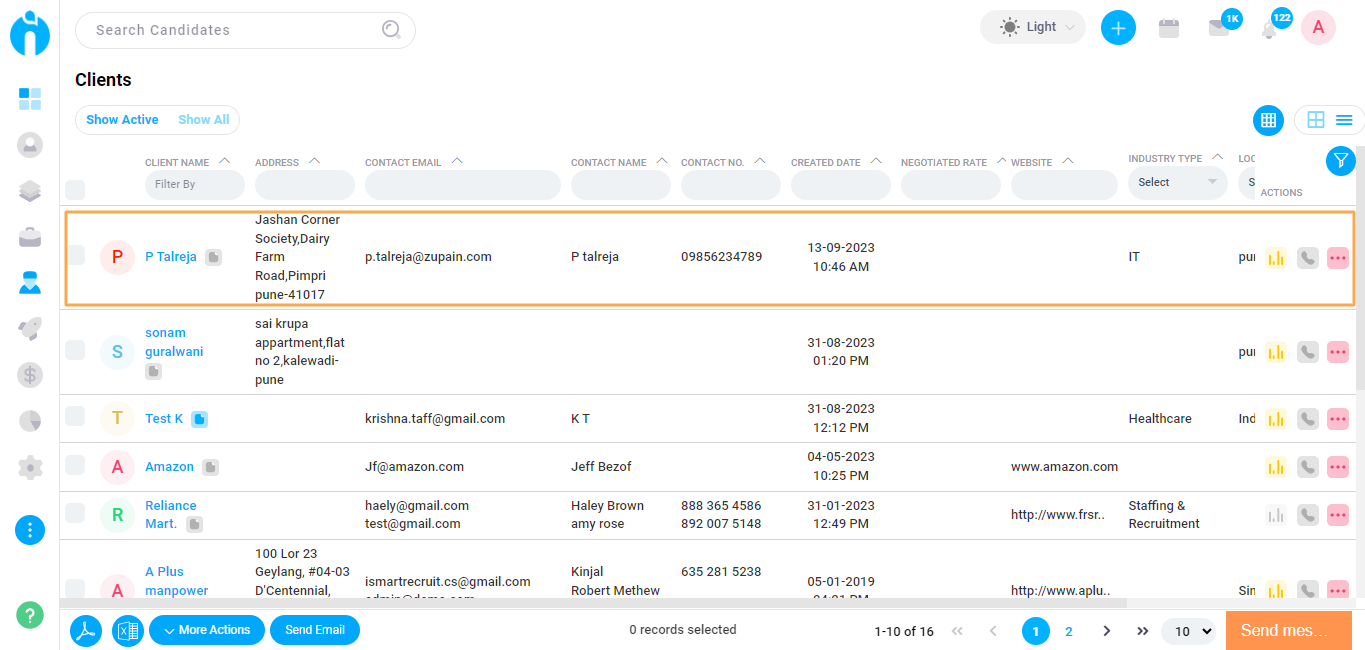Open the Reliance Mart. client link

click(x=171, y=514)
